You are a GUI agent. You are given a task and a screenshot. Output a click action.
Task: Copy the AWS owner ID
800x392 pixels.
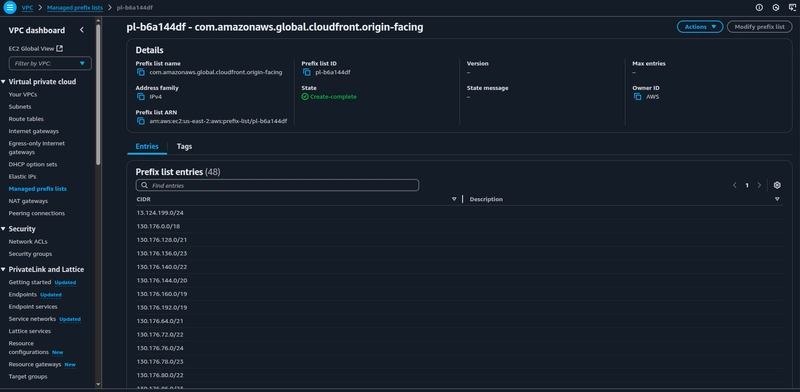click(x=638, y=96)
